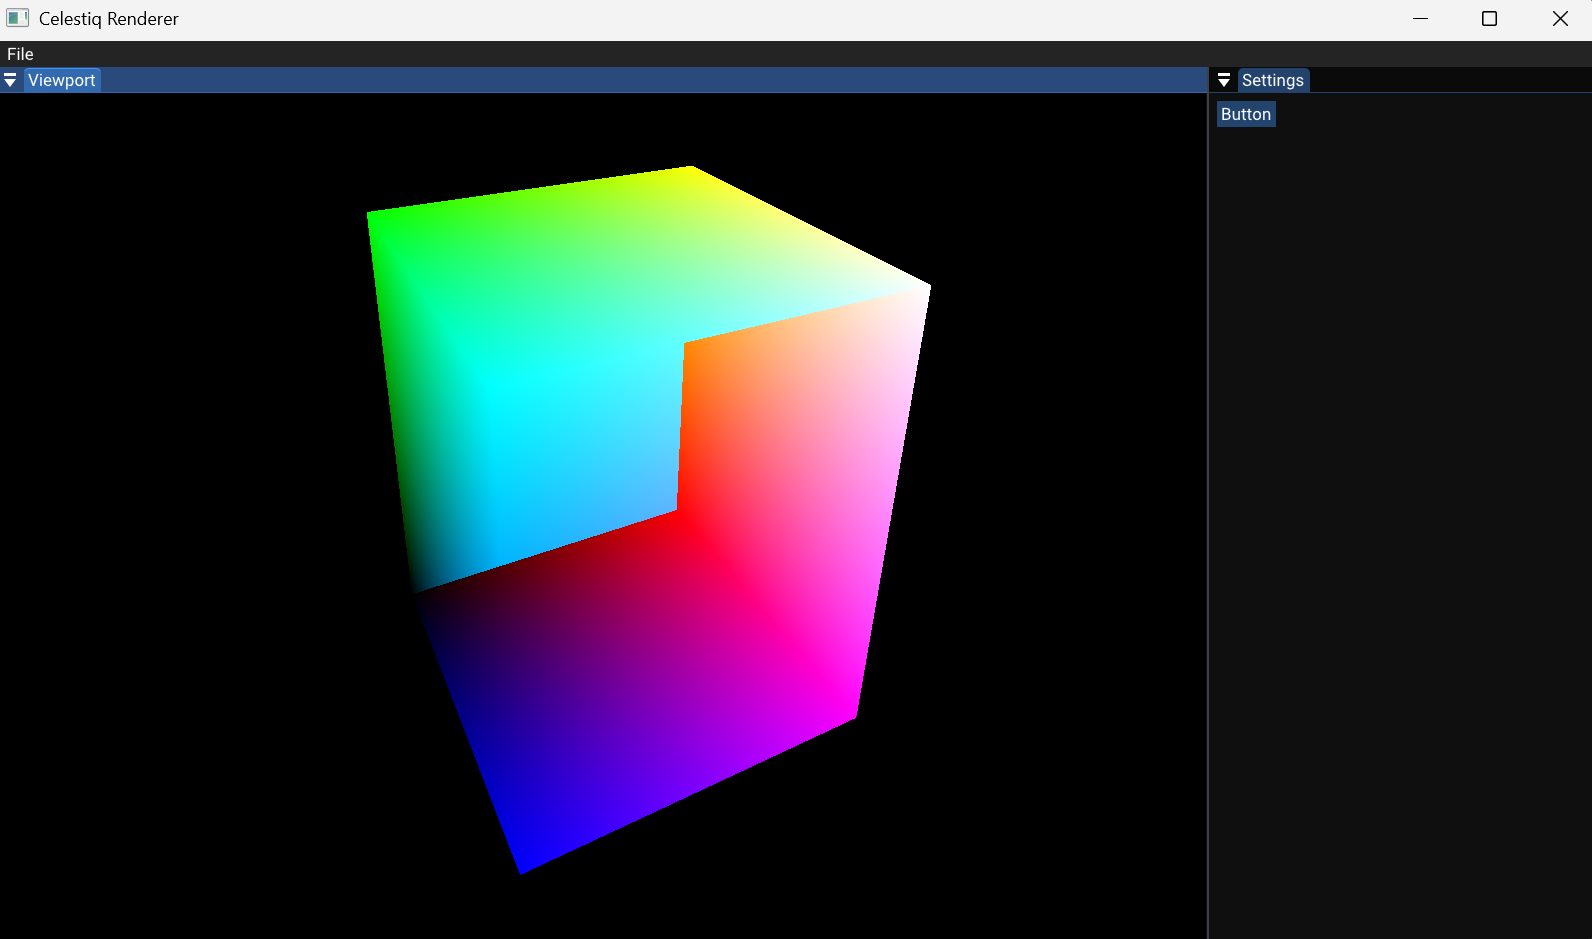Open the File menu
This screenshot has height=939, width=1592.
pyautogui.click(x=20, y=54)
